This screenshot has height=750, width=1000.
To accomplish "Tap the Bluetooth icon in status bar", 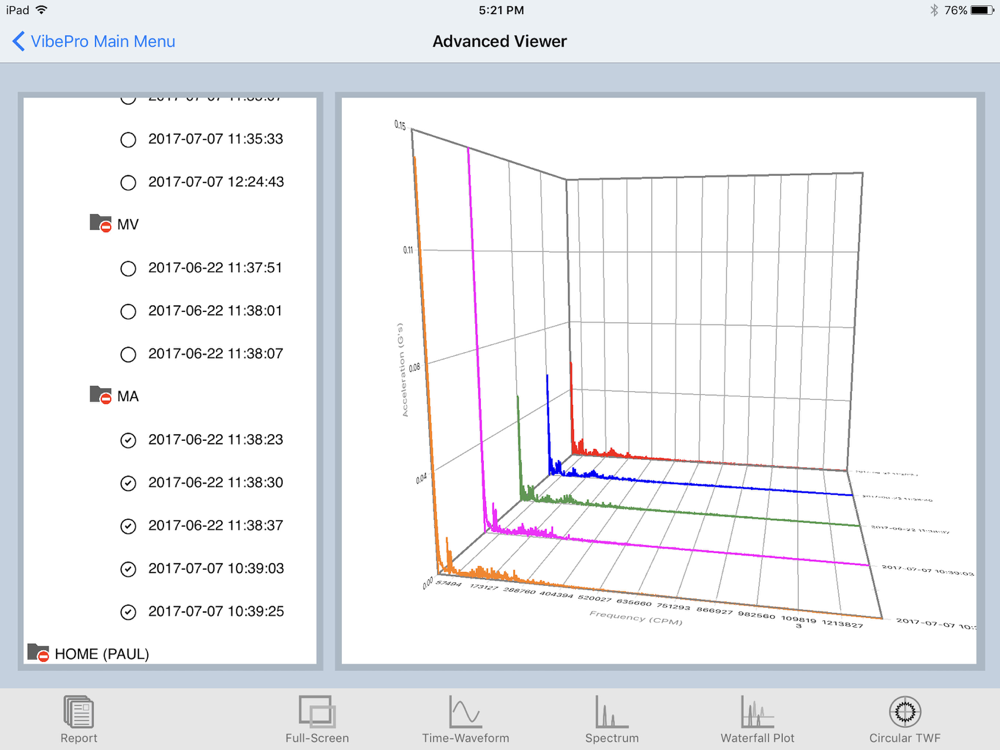I will coord(934,10).
